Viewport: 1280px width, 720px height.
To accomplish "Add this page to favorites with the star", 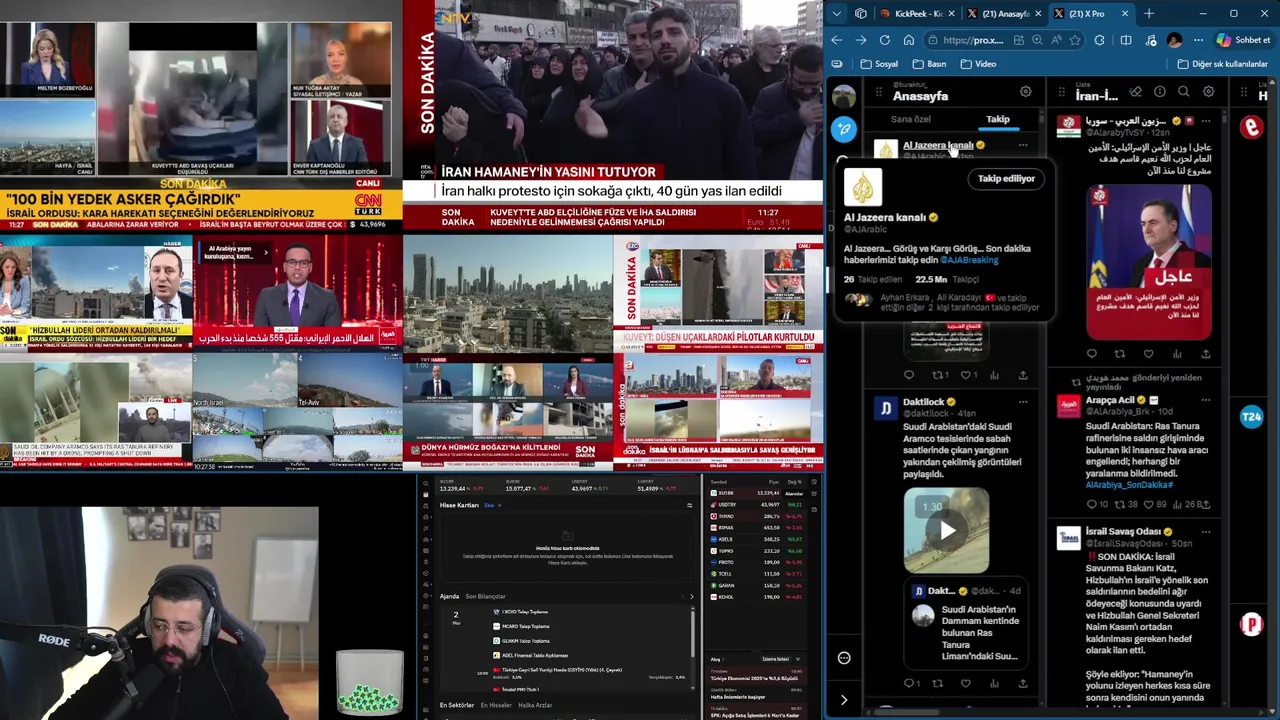I will [x=1075, y=40].
